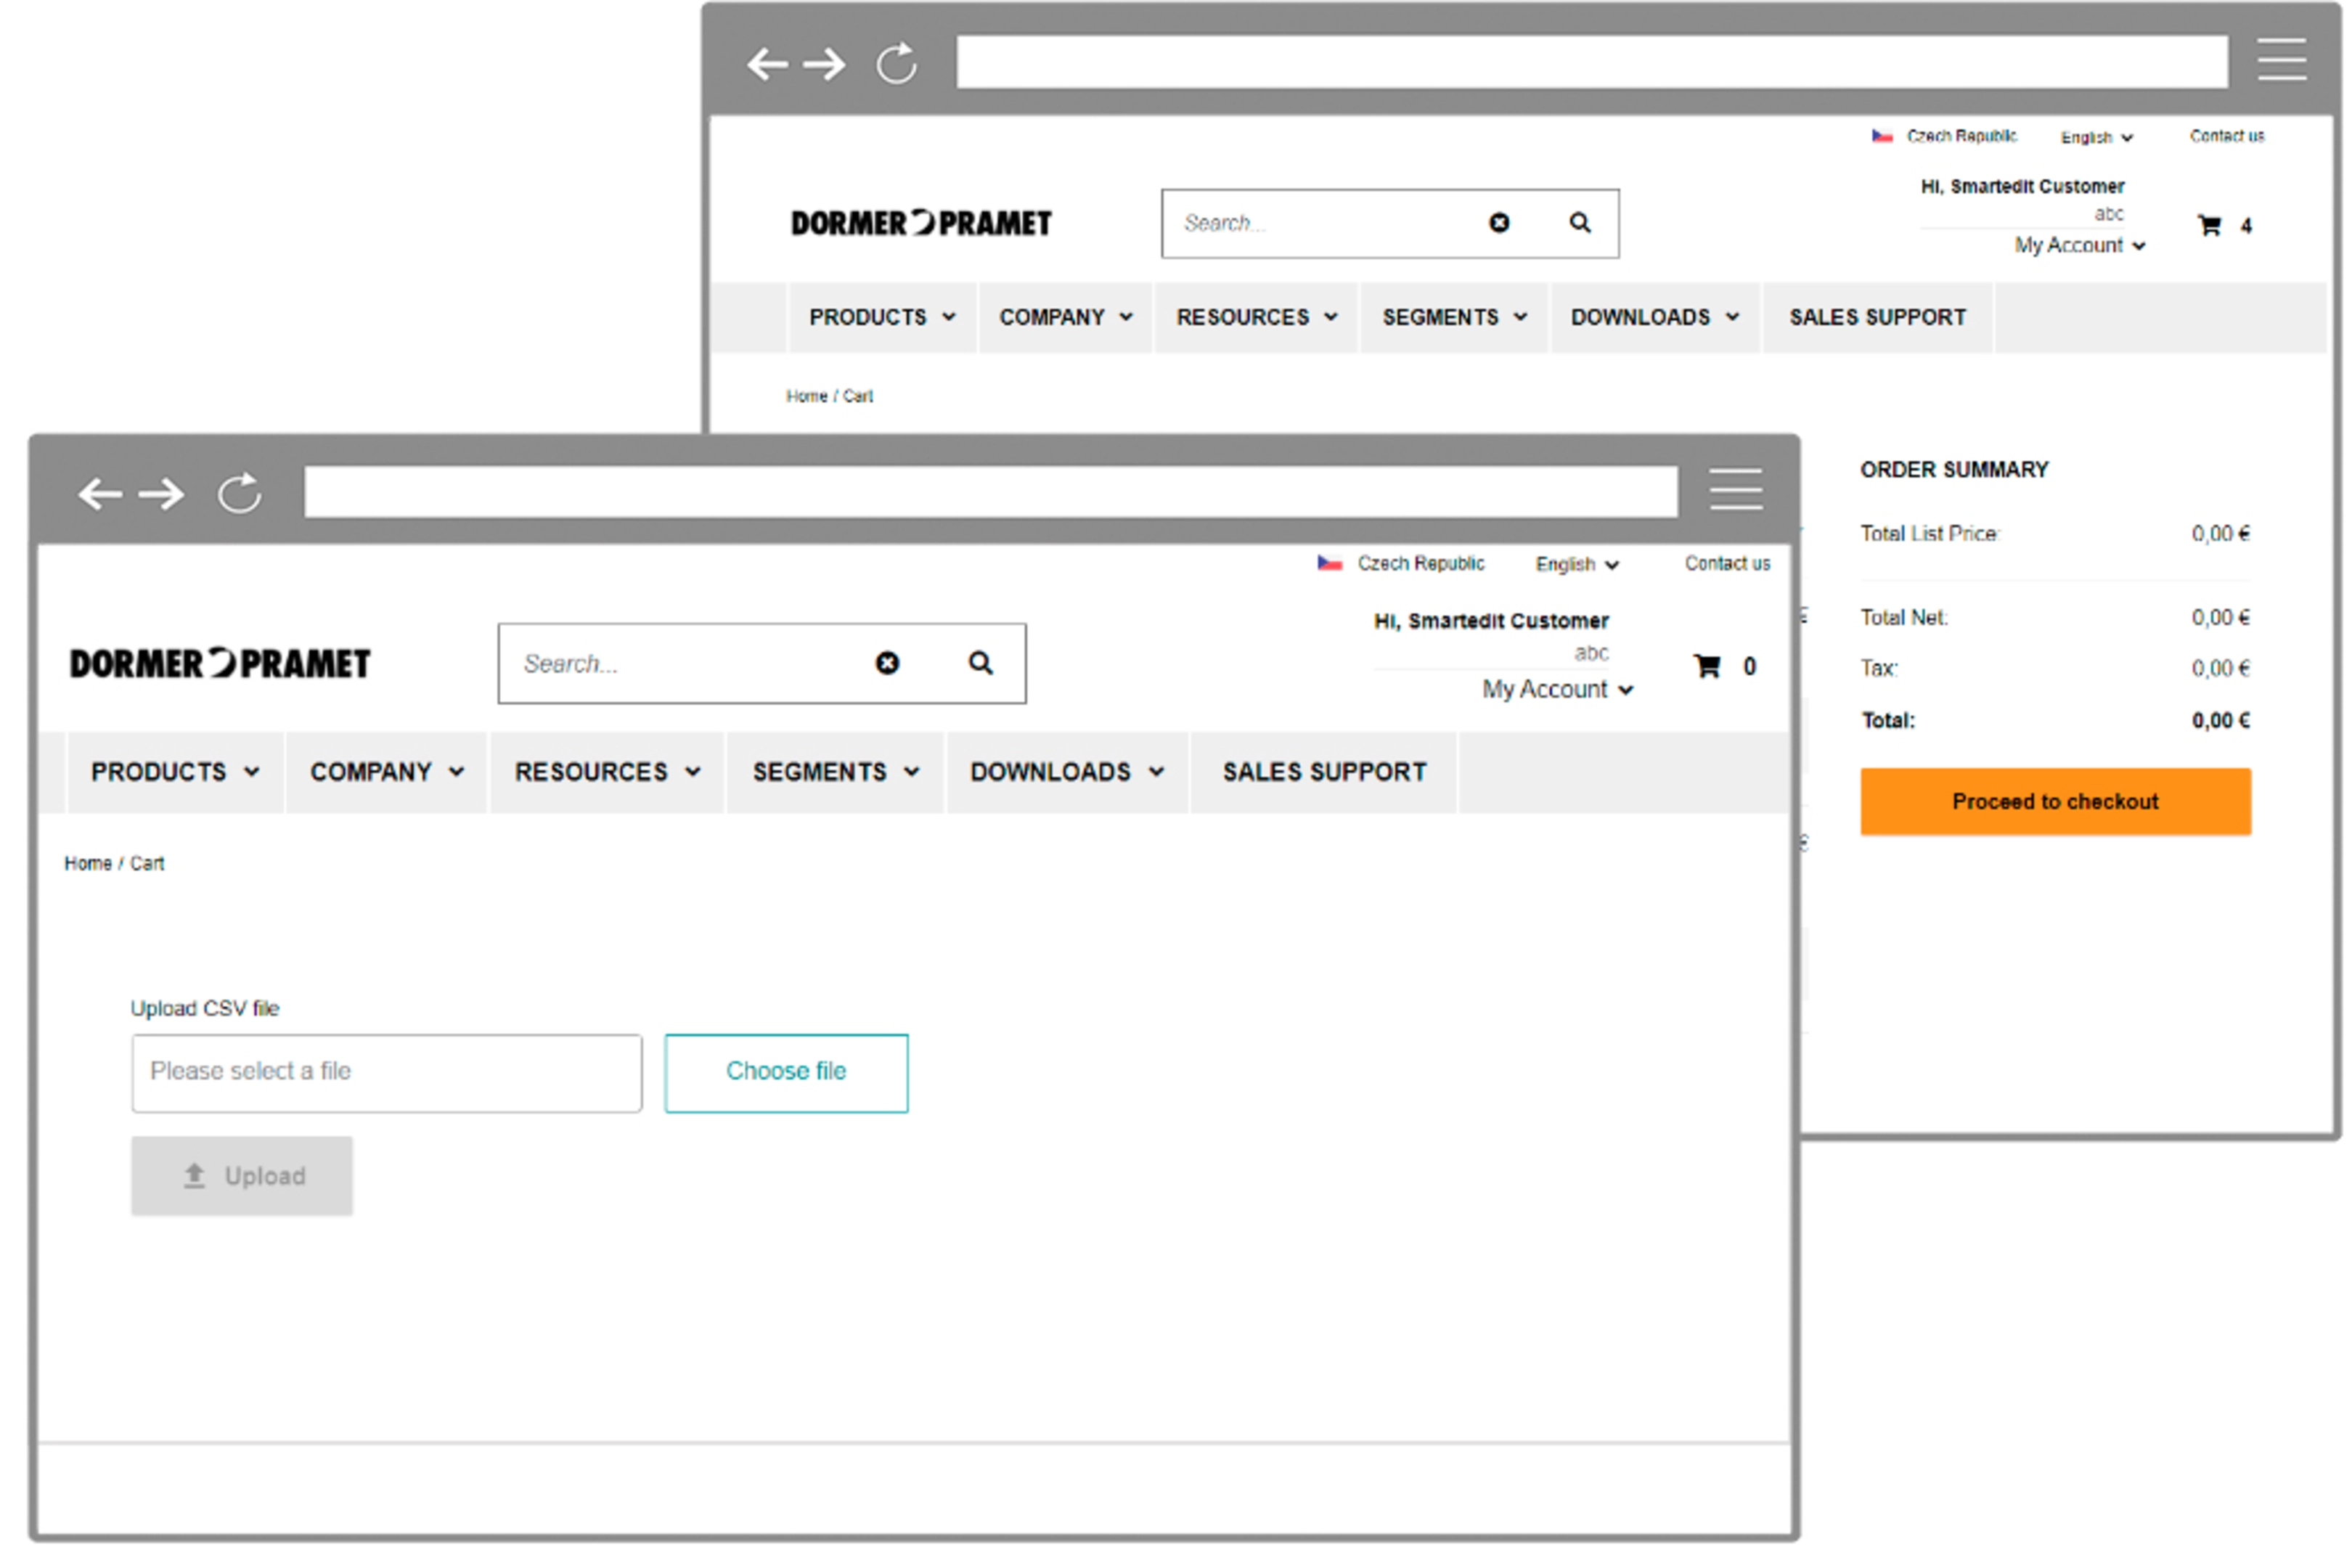Expand the front window's My Account dropdown
The image size is (2352, 1568).
(1557, 689)
